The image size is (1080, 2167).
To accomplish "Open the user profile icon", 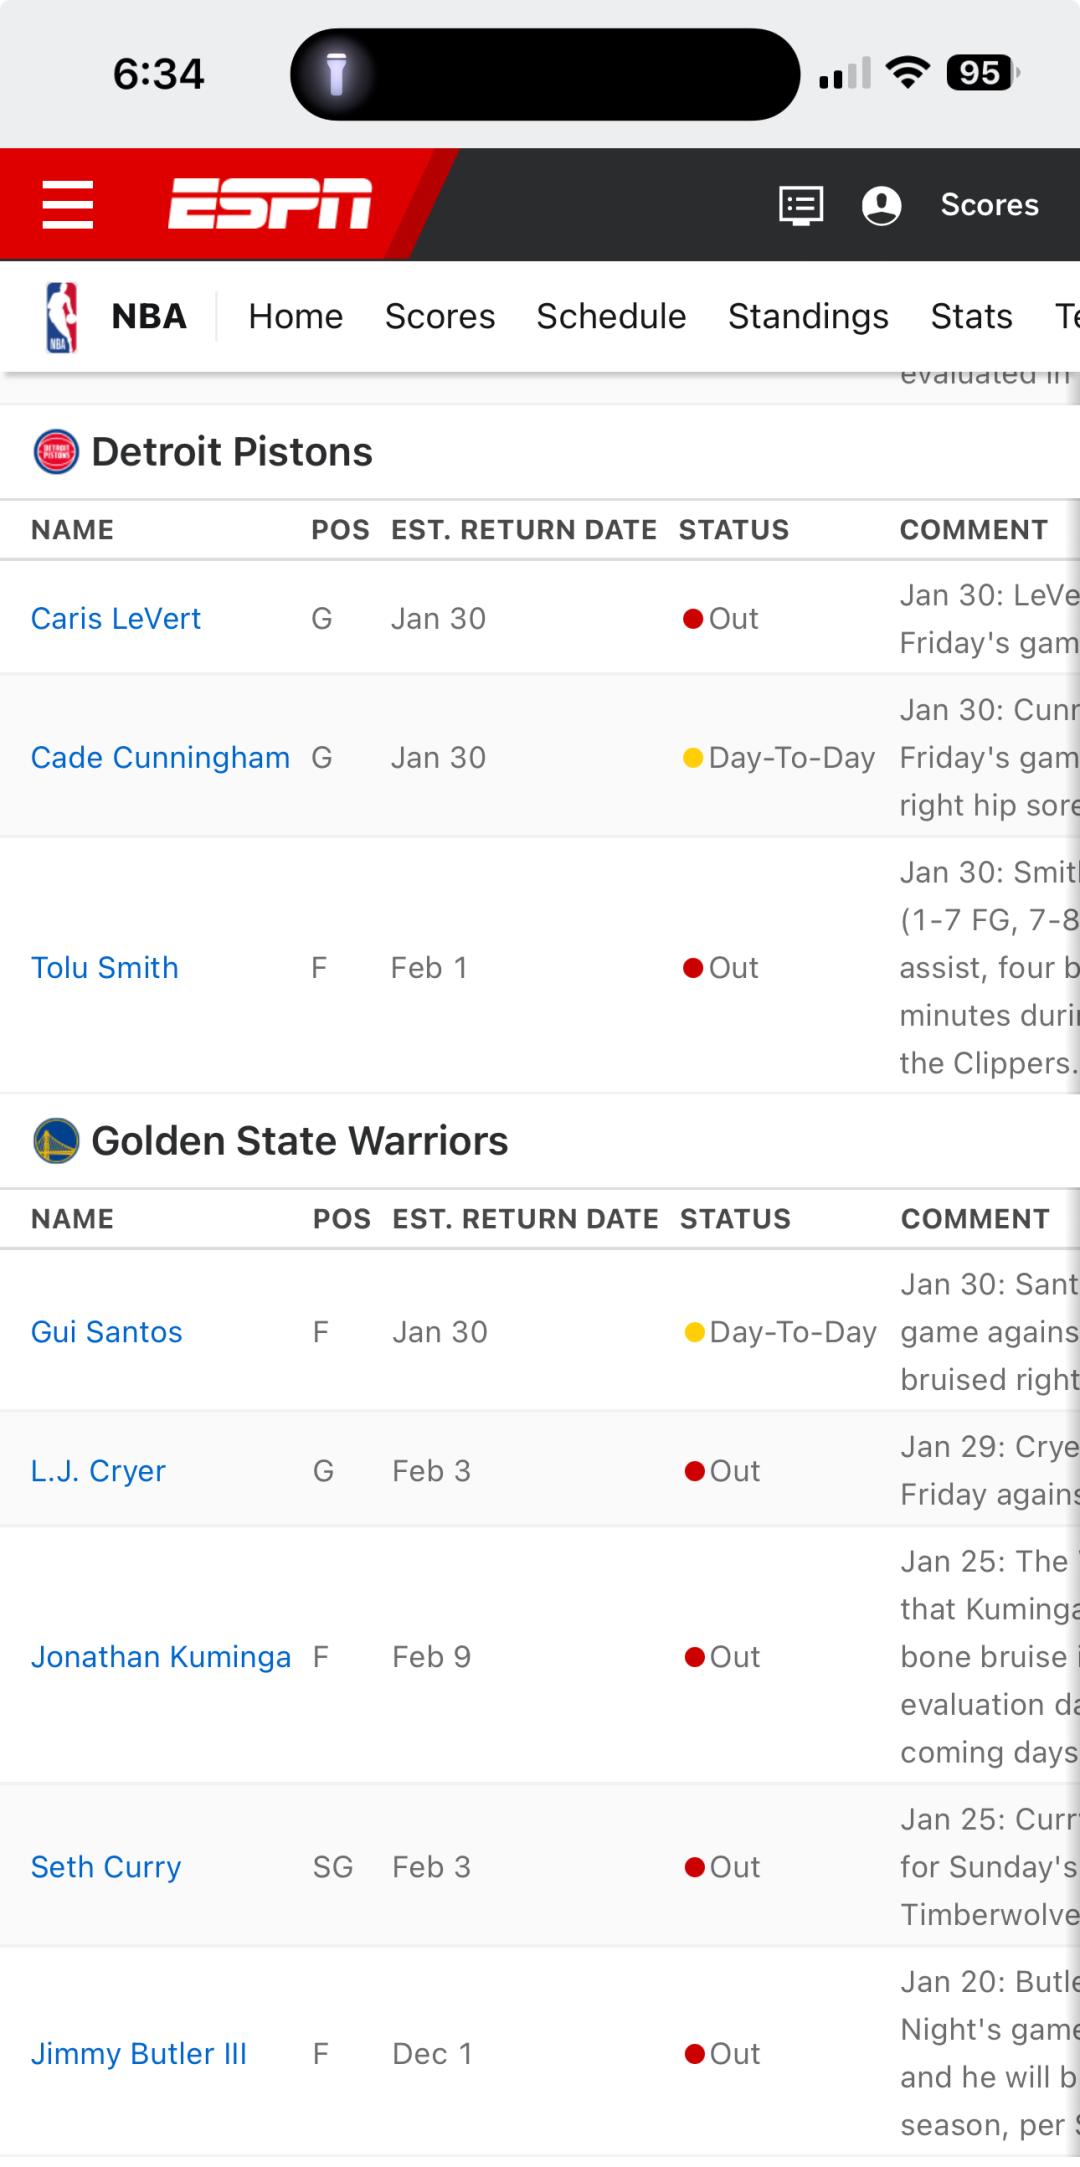I will pyautogui.click(x=881, y=205).
